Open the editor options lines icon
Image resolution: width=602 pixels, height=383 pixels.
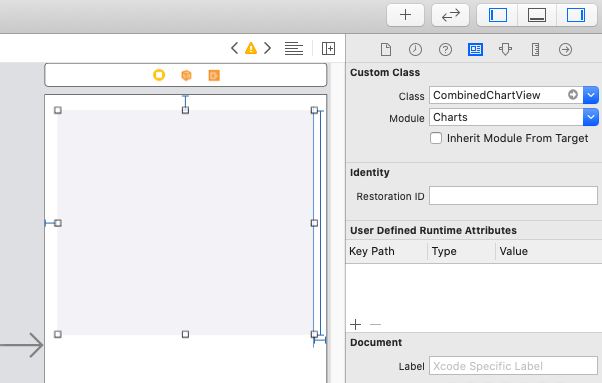[294, 48]
